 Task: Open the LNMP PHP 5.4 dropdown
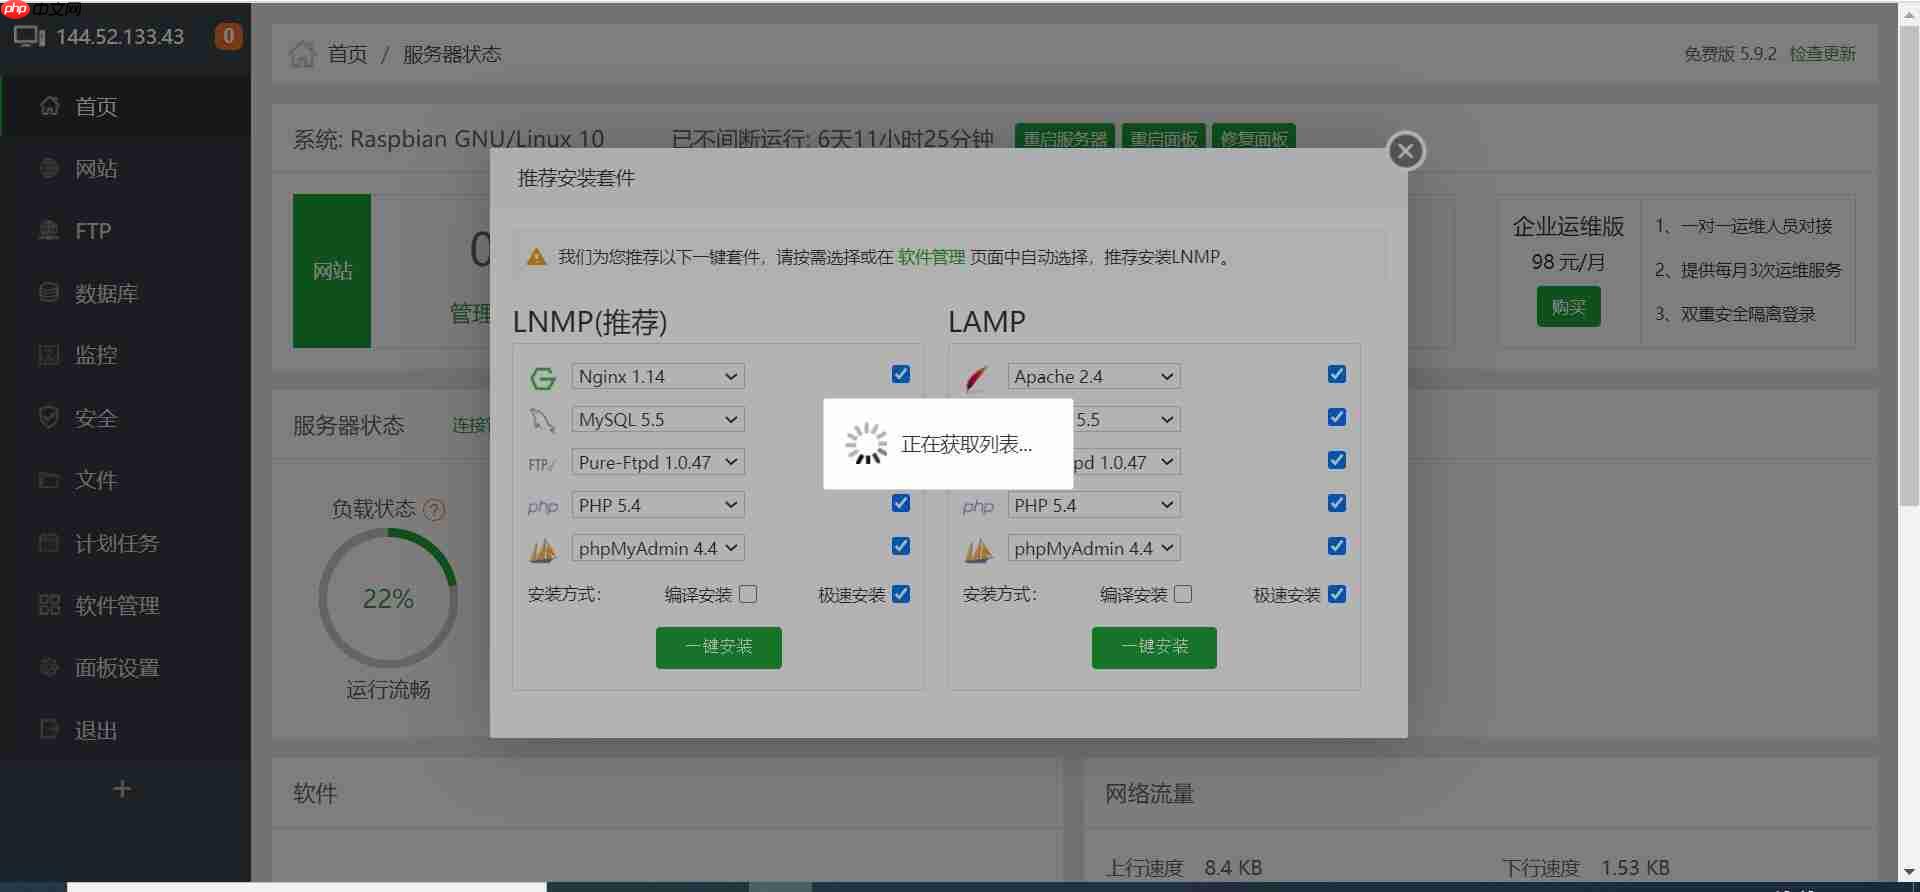[658, 505]
